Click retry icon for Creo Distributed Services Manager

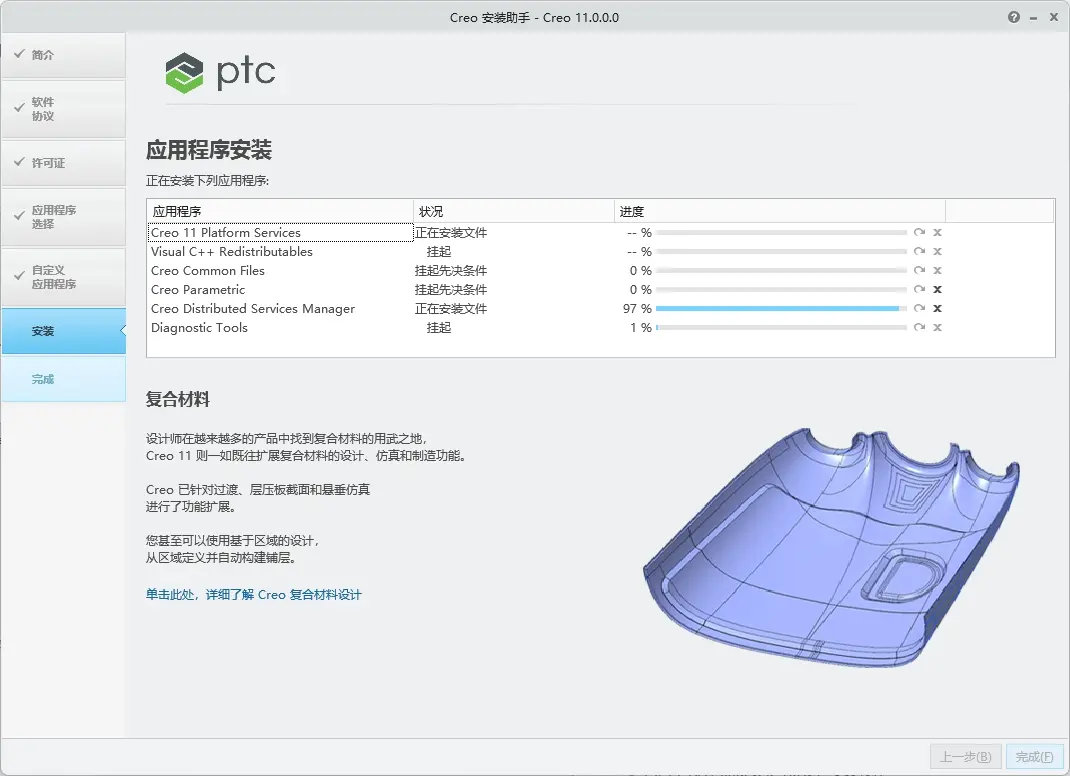[919, 308]
